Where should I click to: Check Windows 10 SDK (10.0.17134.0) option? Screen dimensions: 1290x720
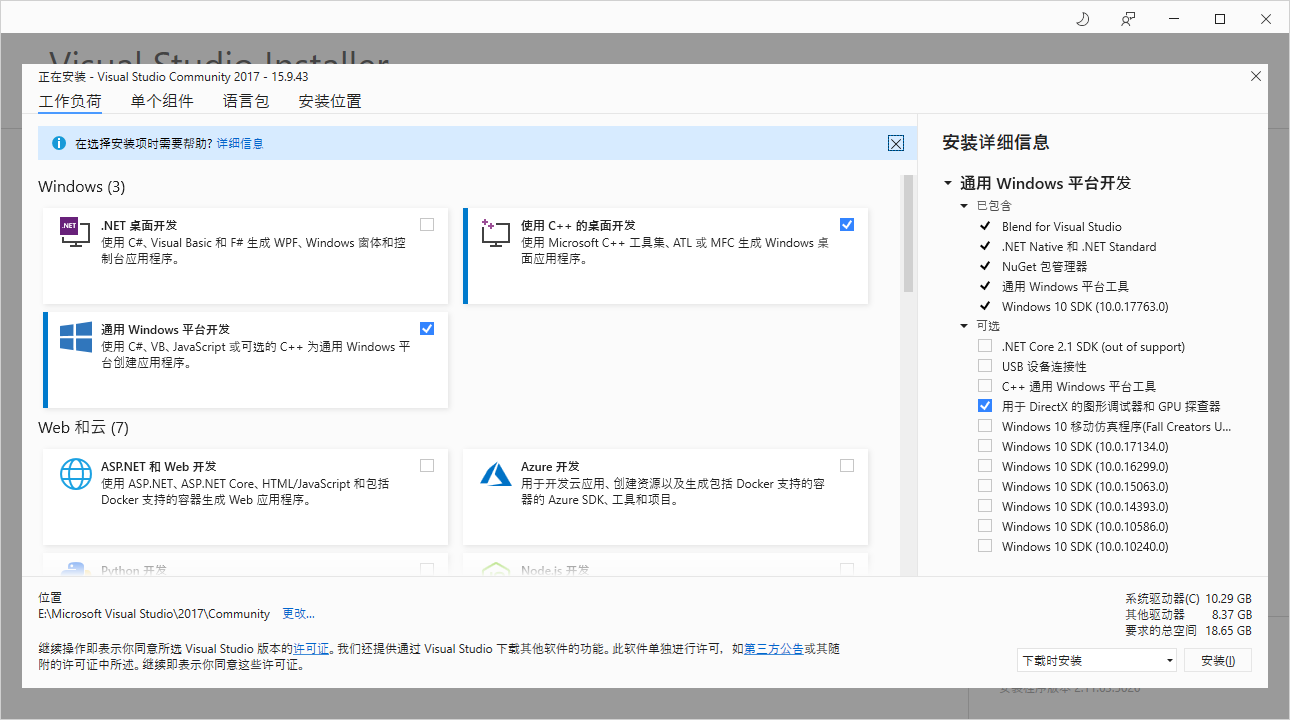point(985,446)
